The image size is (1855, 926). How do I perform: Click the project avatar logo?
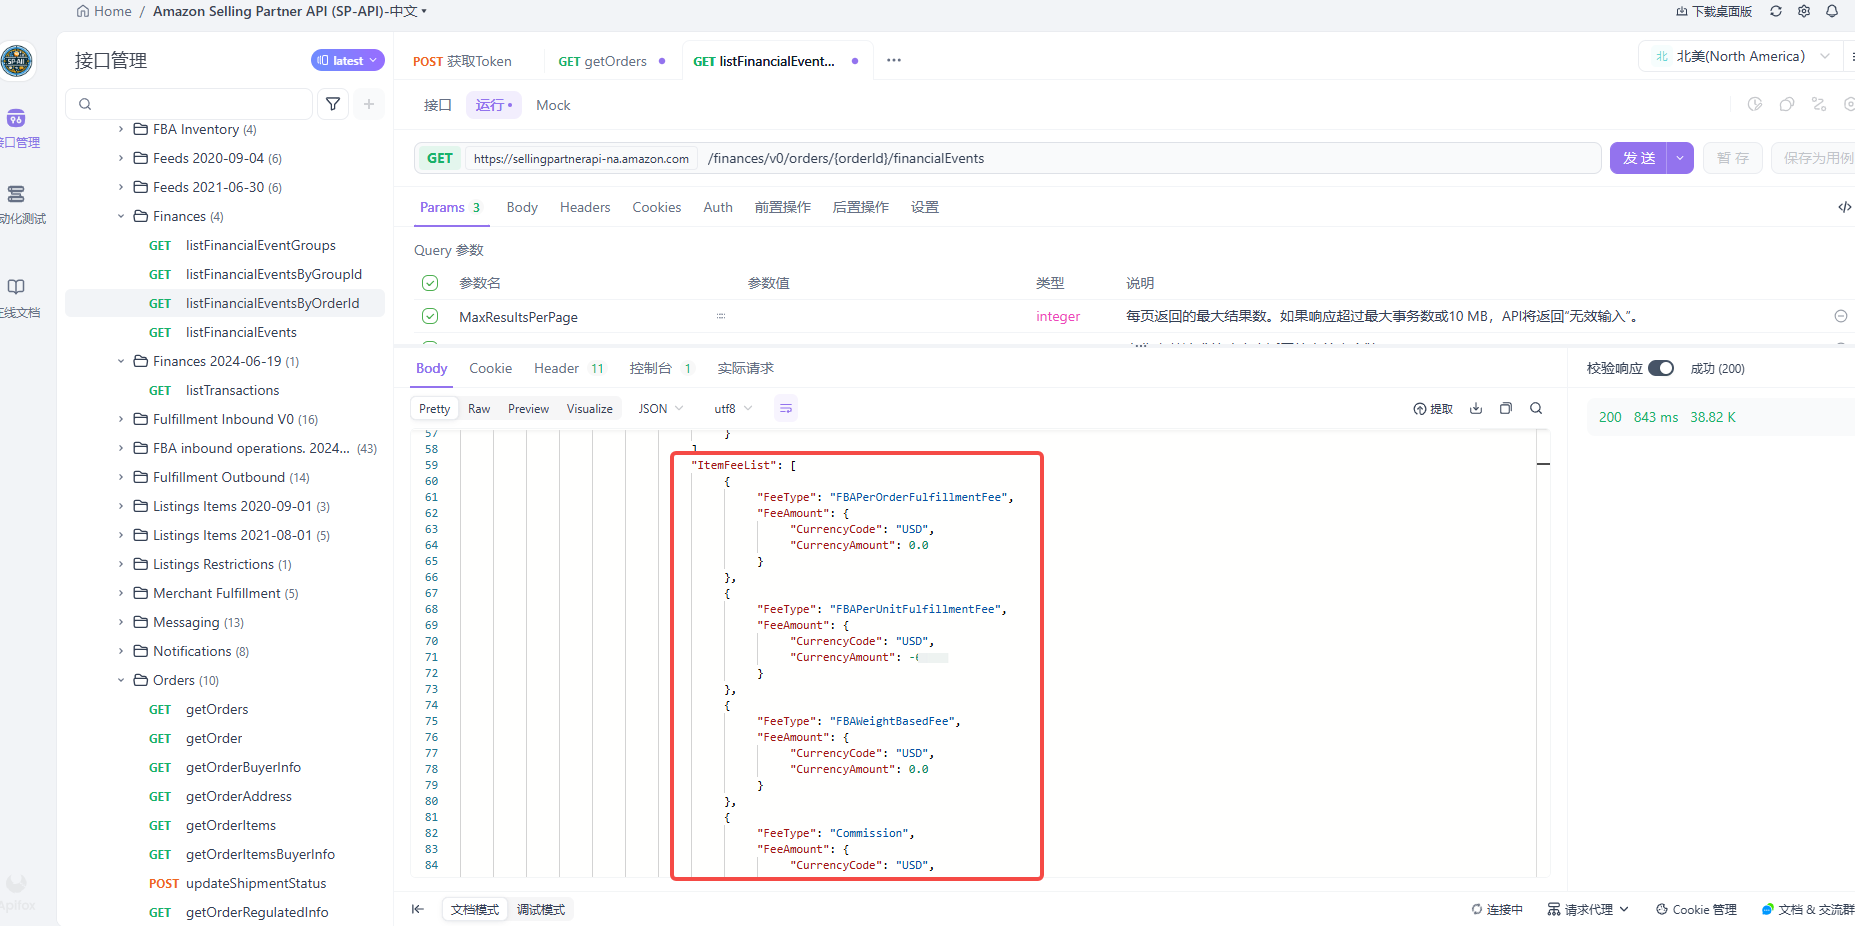[x=16, y=61]
